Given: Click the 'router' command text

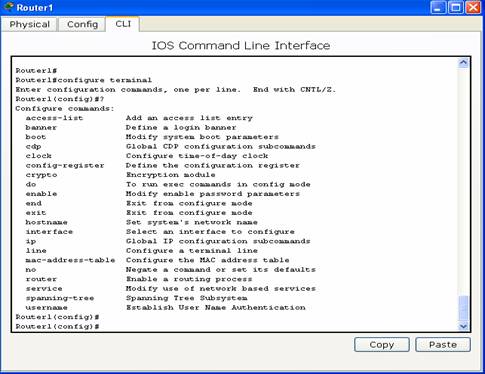Looking at the screenshot, I should click(x=41, y=279).
